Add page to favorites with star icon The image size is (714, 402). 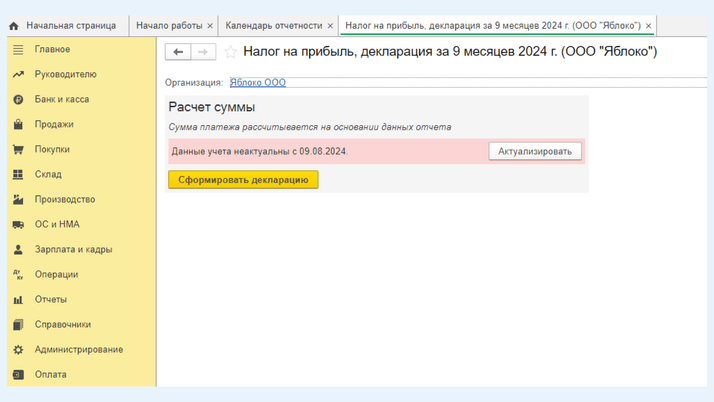click(x=231, y=52)
